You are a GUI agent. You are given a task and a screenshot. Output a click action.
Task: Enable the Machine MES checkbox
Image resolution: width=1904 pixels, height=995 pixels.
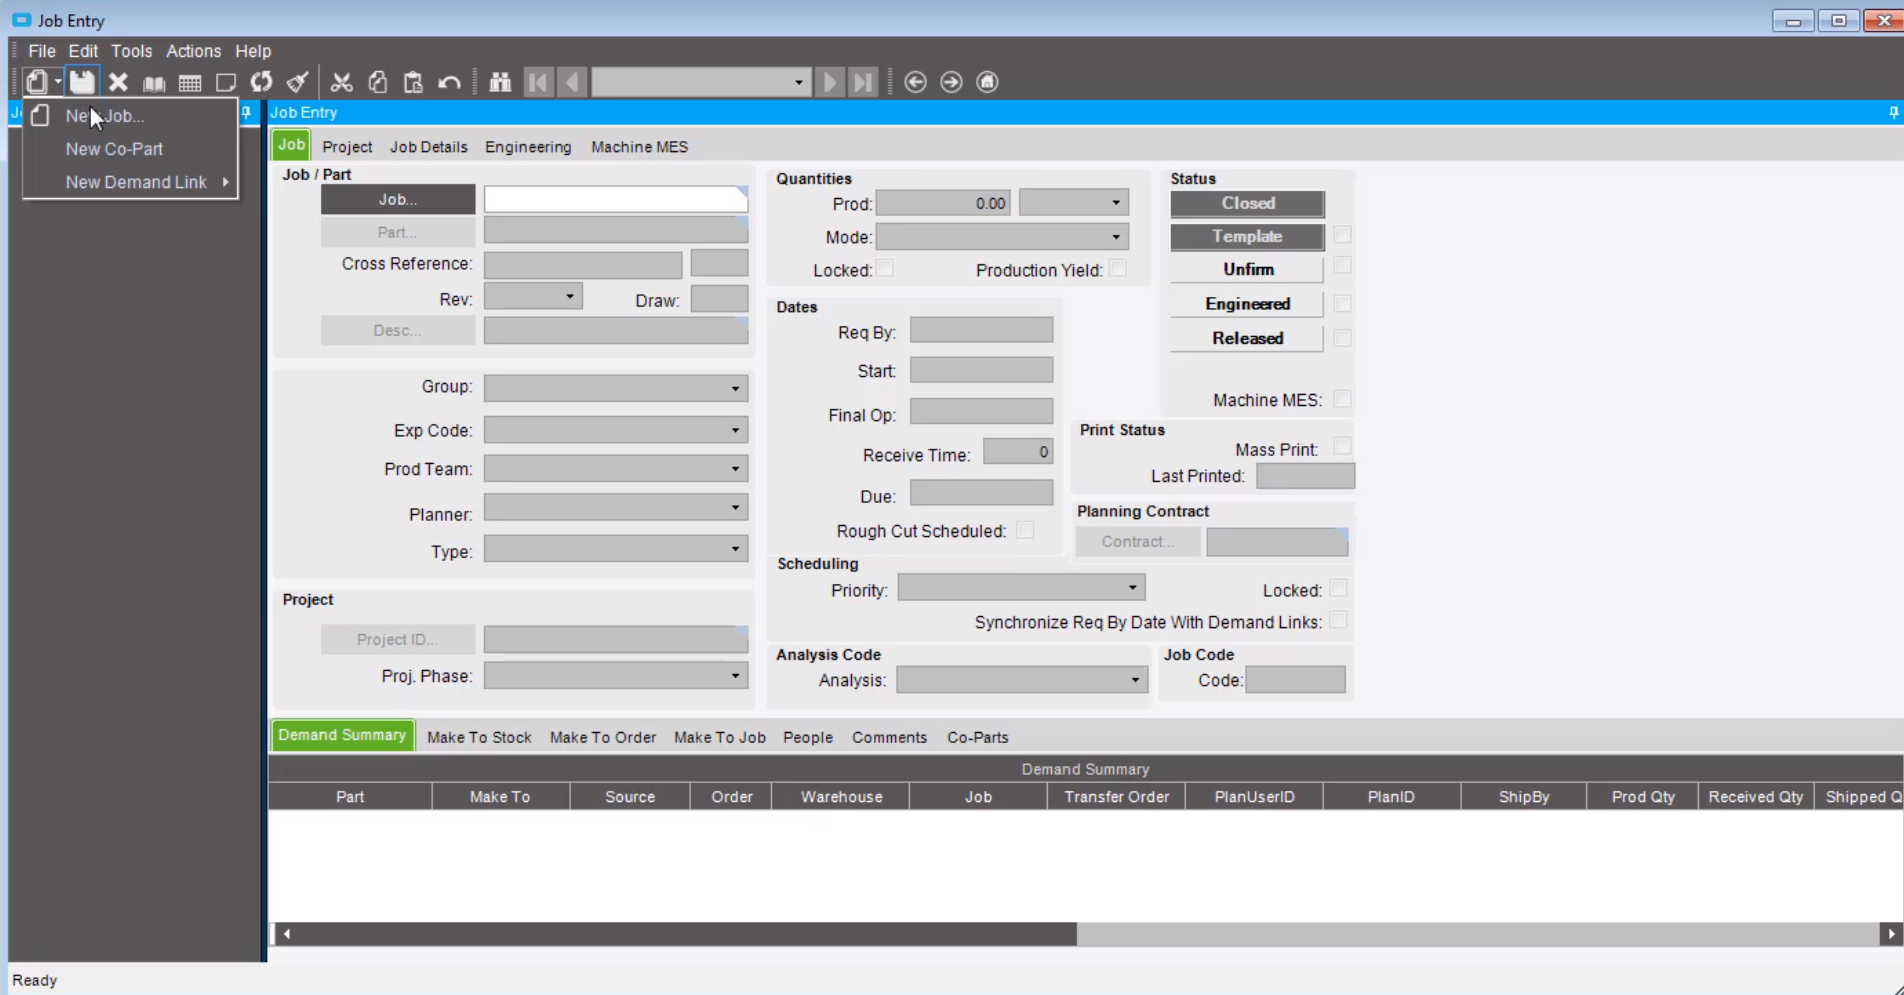click(1342, 399)
